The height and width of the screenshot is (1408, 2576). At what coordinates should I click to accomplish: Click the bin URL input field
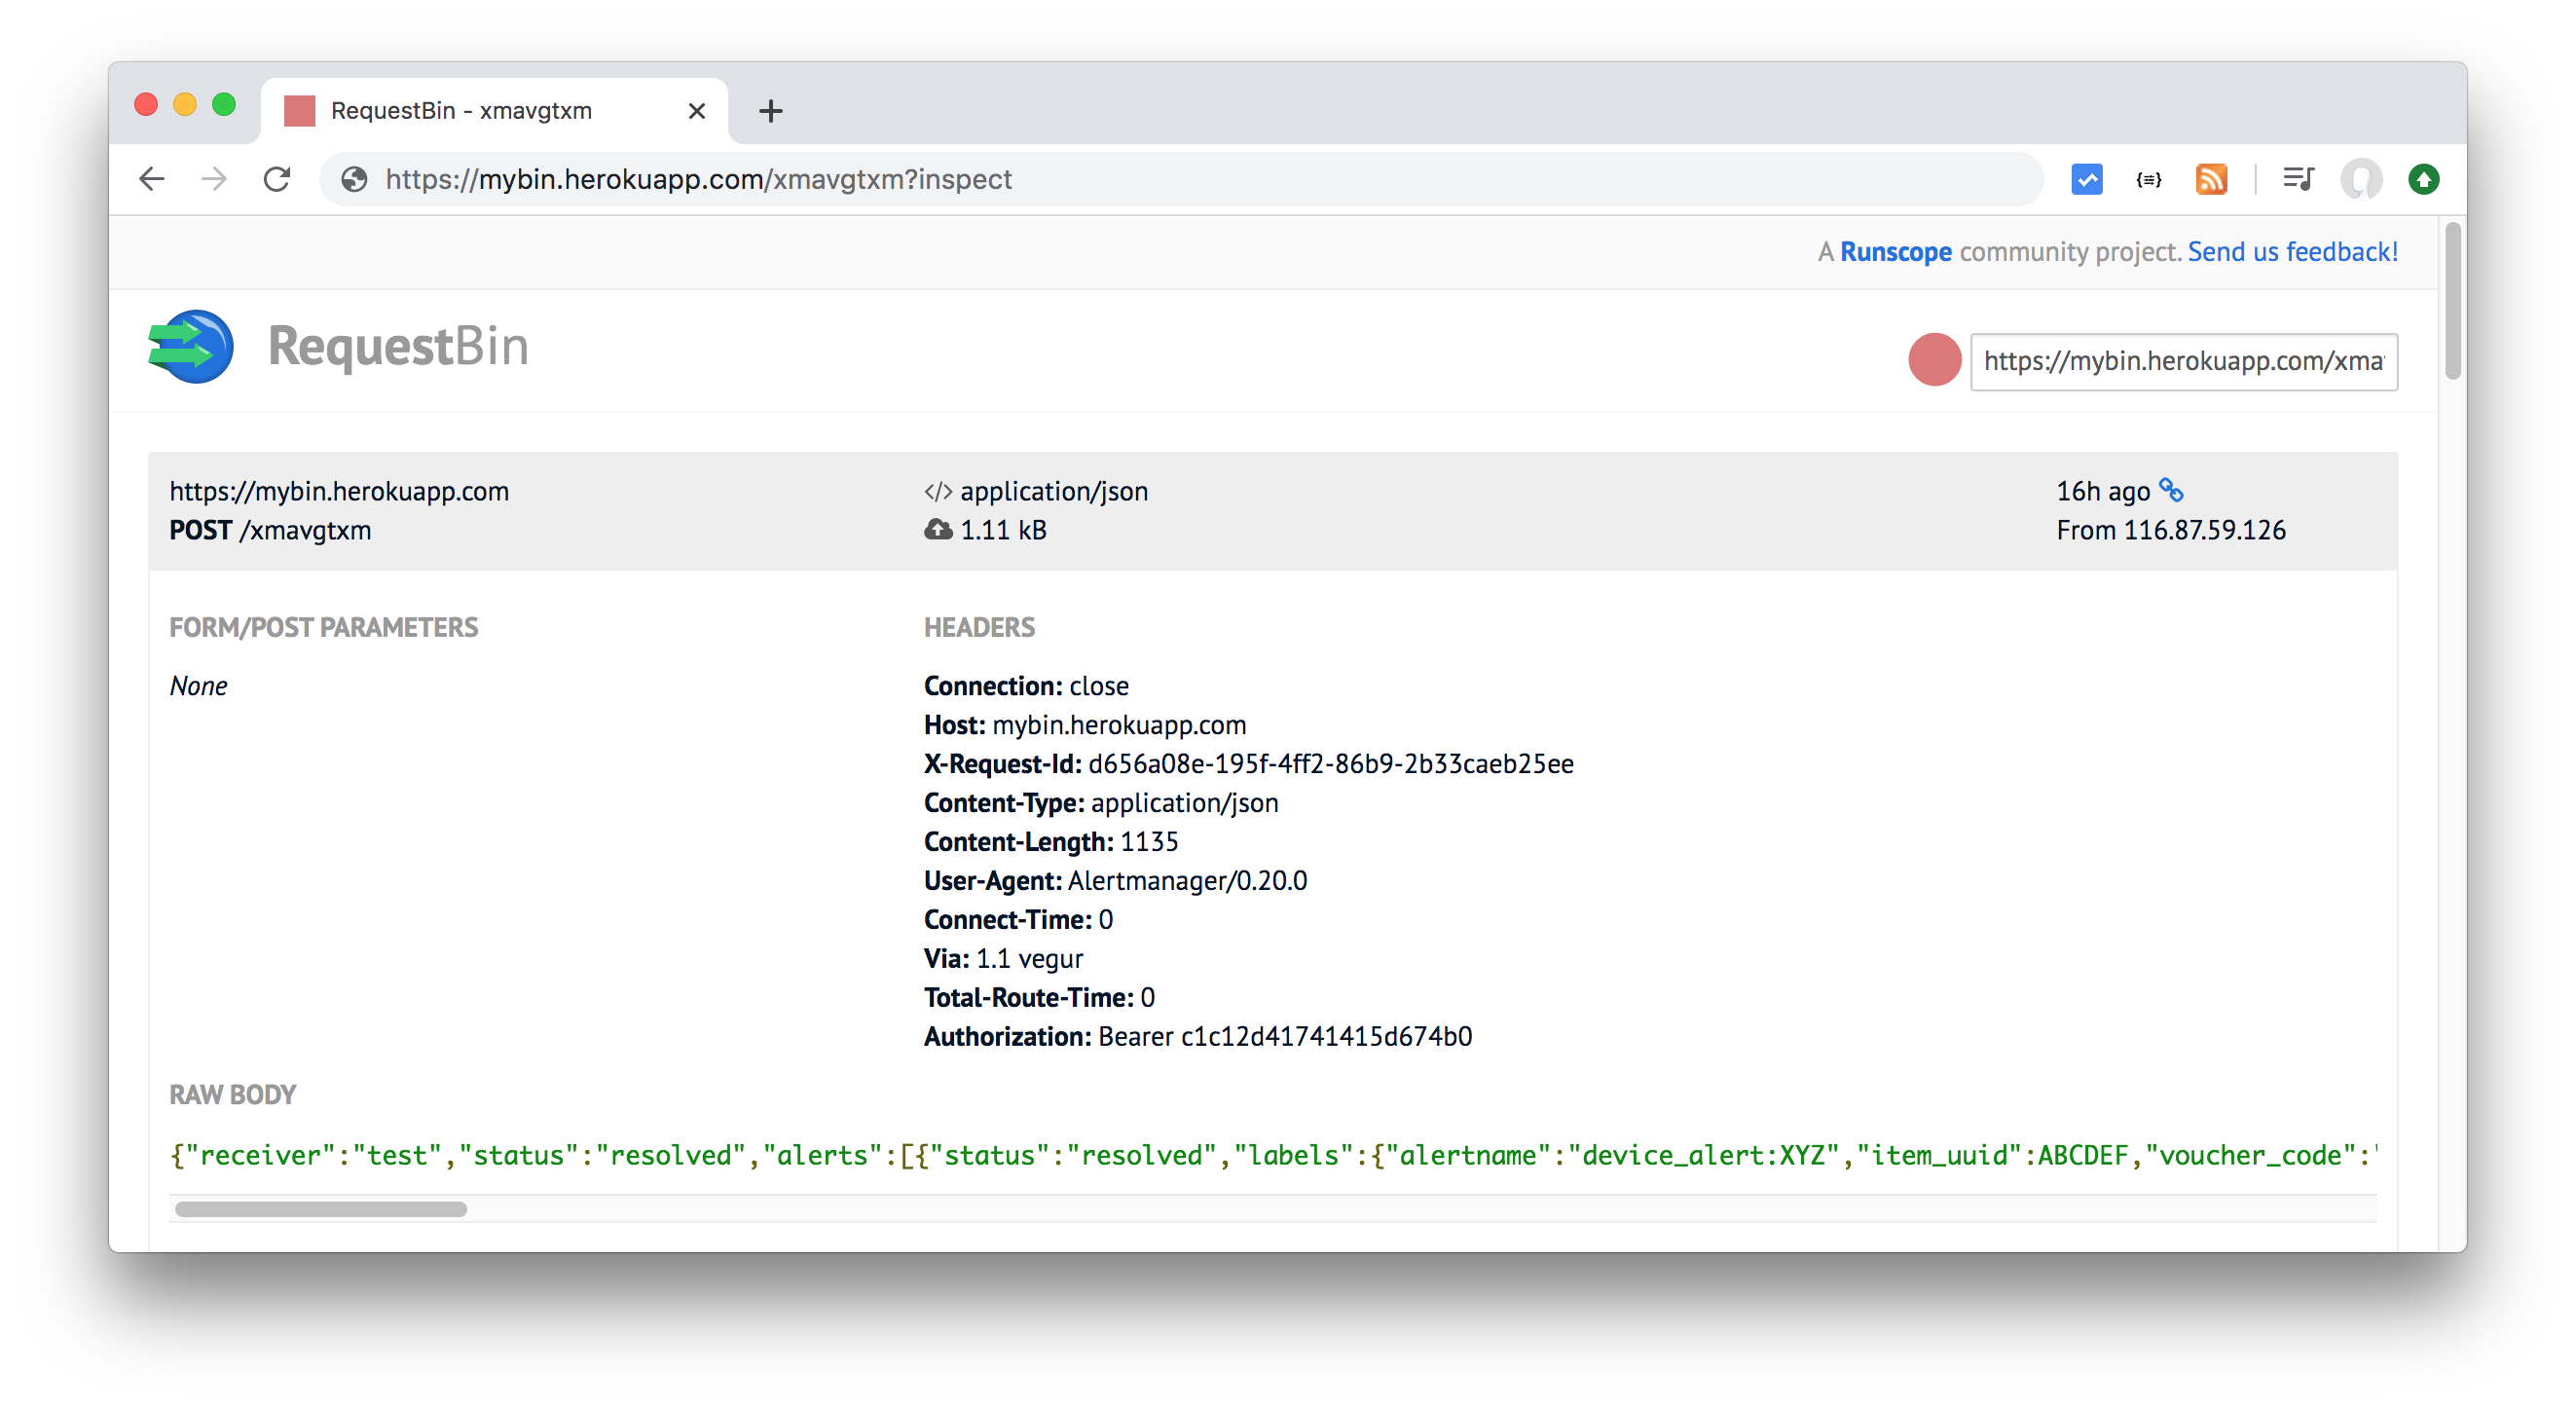pyautogui.click(x=2183, y=361)
